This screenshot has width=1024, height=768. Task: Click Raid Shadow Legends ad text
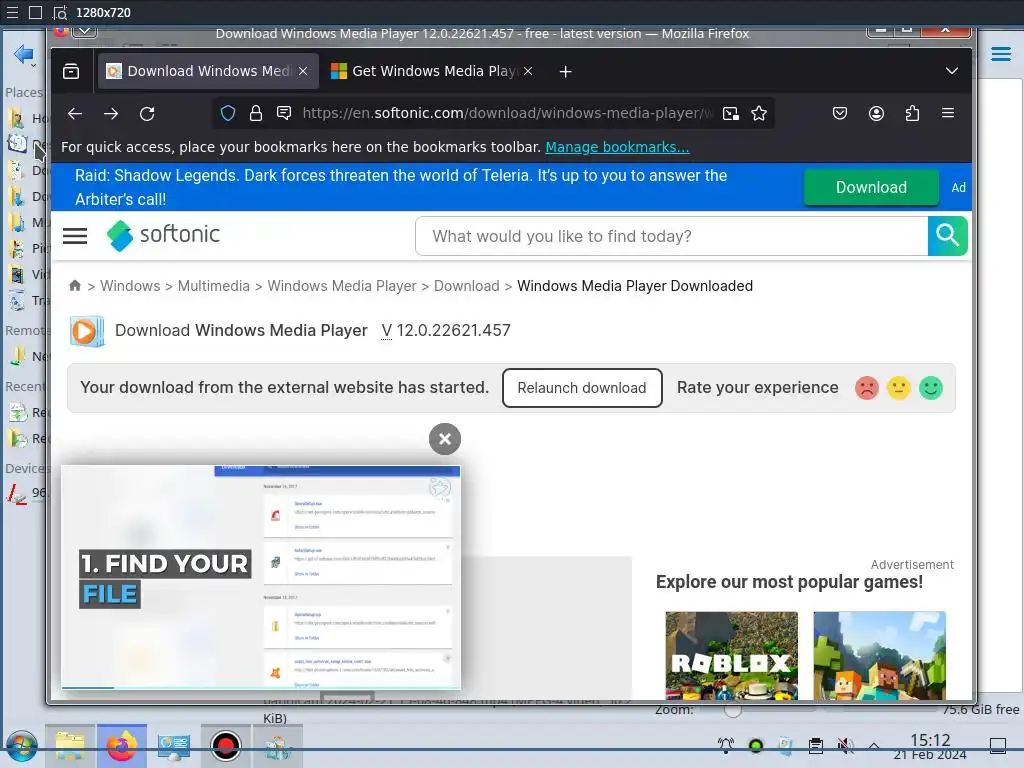[401, 187]
